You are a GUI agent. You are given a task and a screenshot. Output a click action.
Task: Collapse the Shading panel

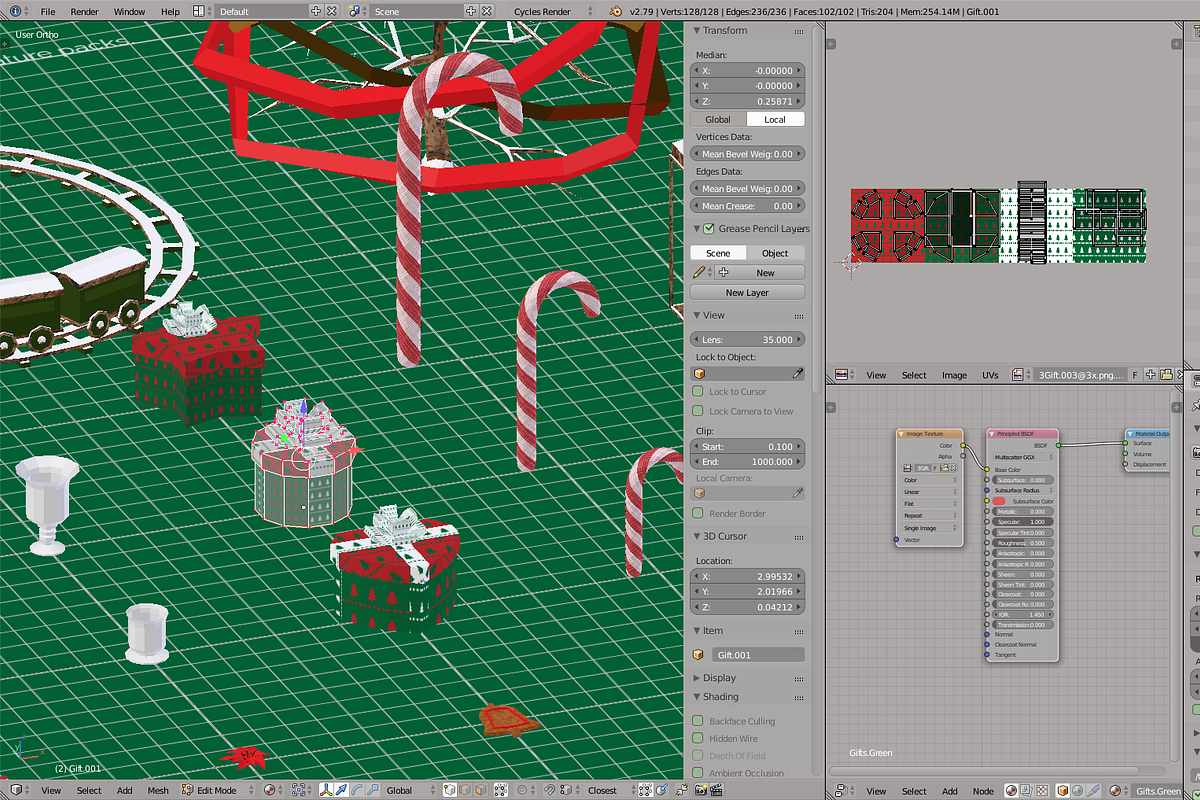coord(698,696)
